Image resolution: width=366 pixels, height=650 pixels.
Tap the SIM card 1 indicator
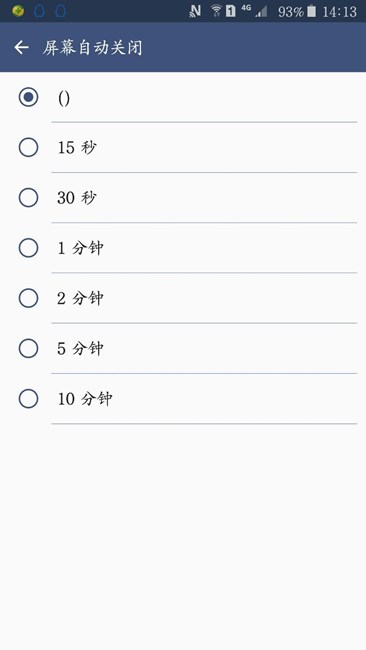[230, 11]
